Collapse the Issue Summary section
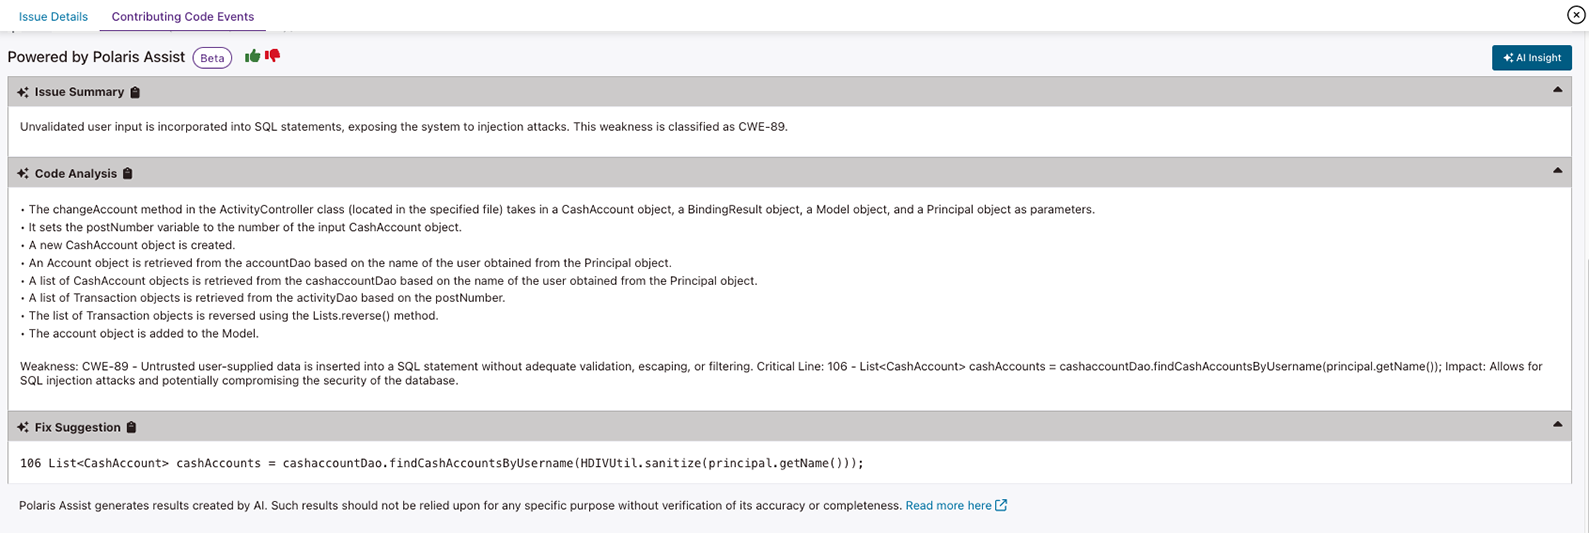1589x533 pixels. point(1557,90)
